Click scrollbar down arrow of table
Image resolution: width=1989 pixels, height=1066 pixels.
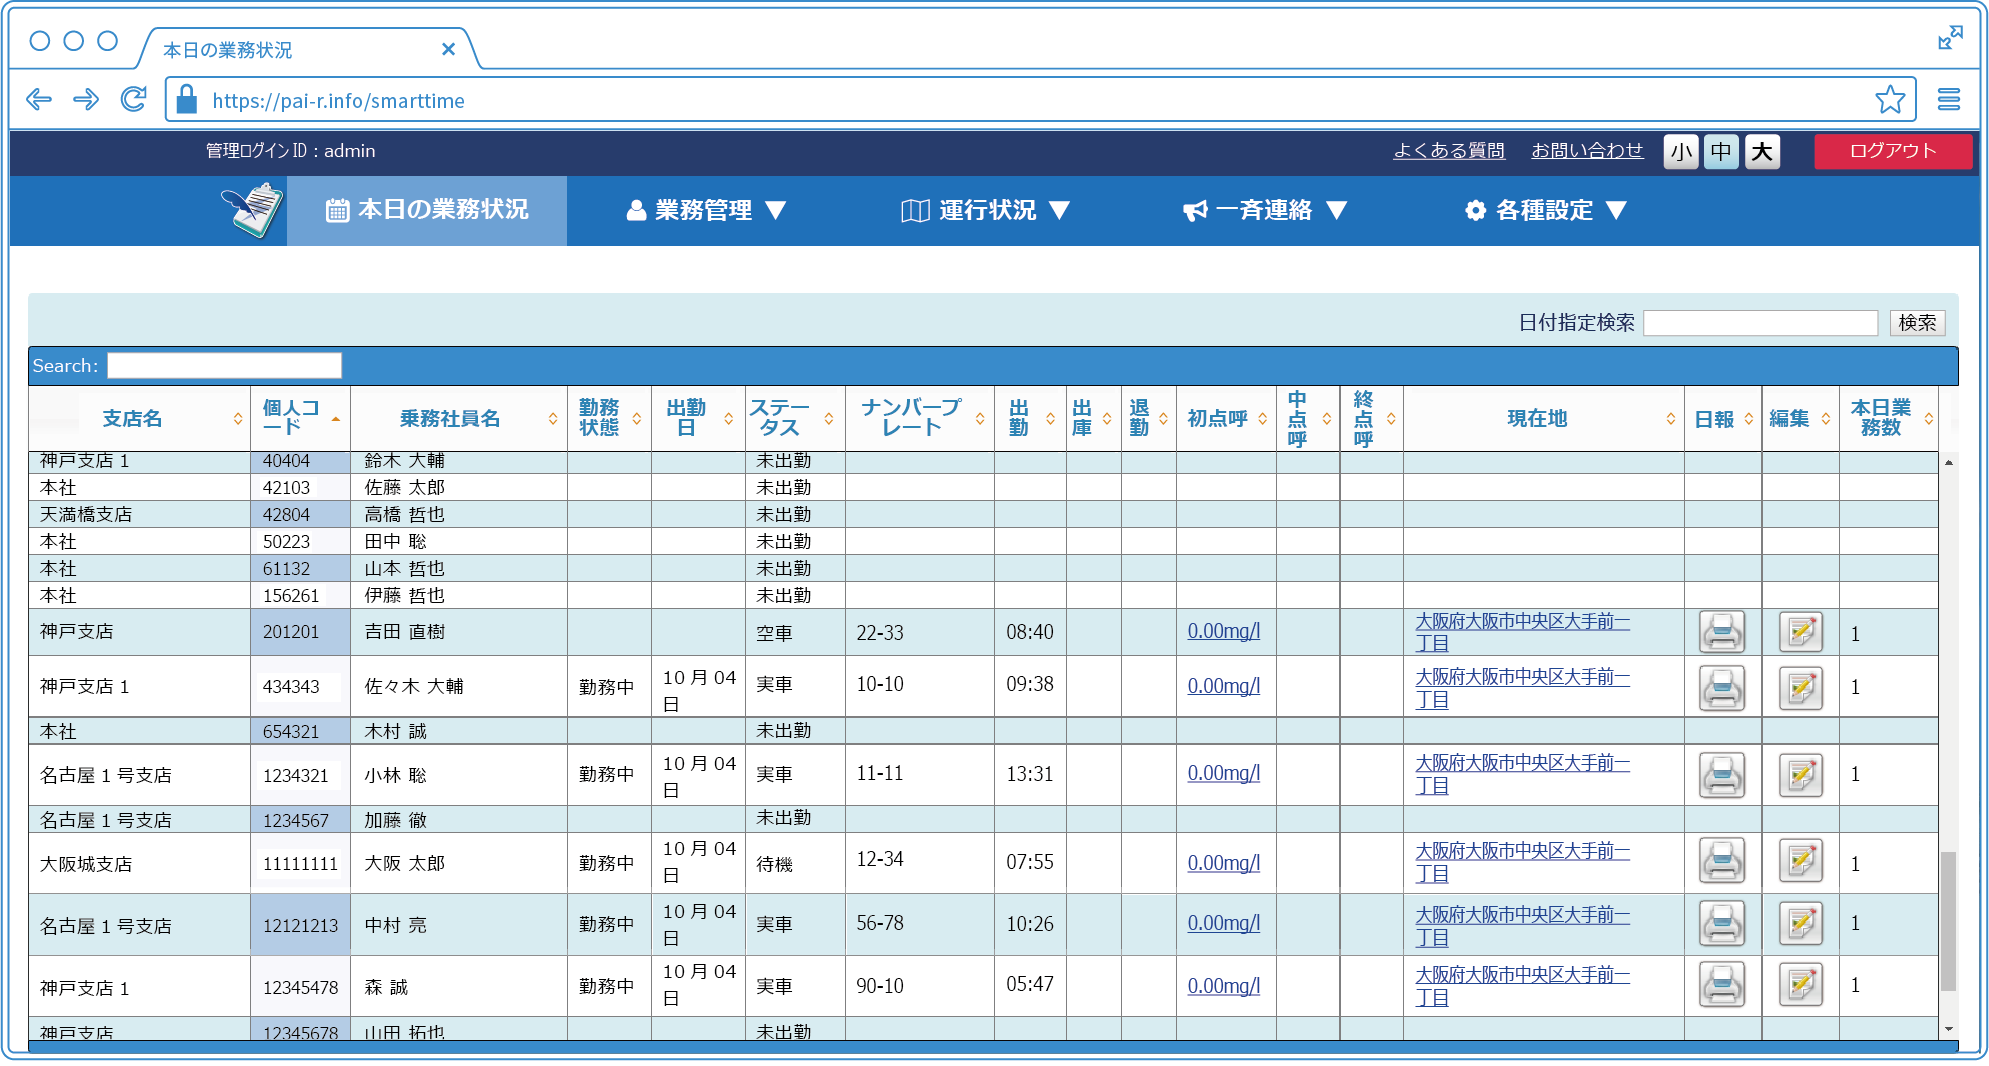pyautogui.click(x=1948, y=1029)
